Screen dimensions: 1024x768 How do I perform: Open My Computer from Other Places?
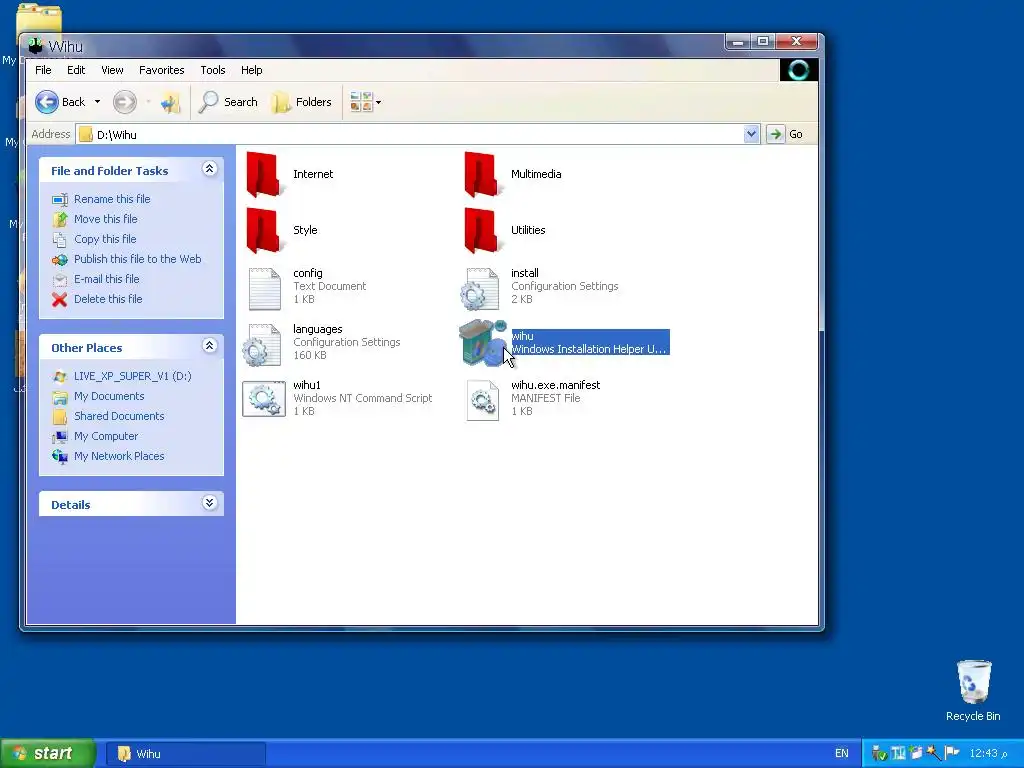click(x=106, y=436)
